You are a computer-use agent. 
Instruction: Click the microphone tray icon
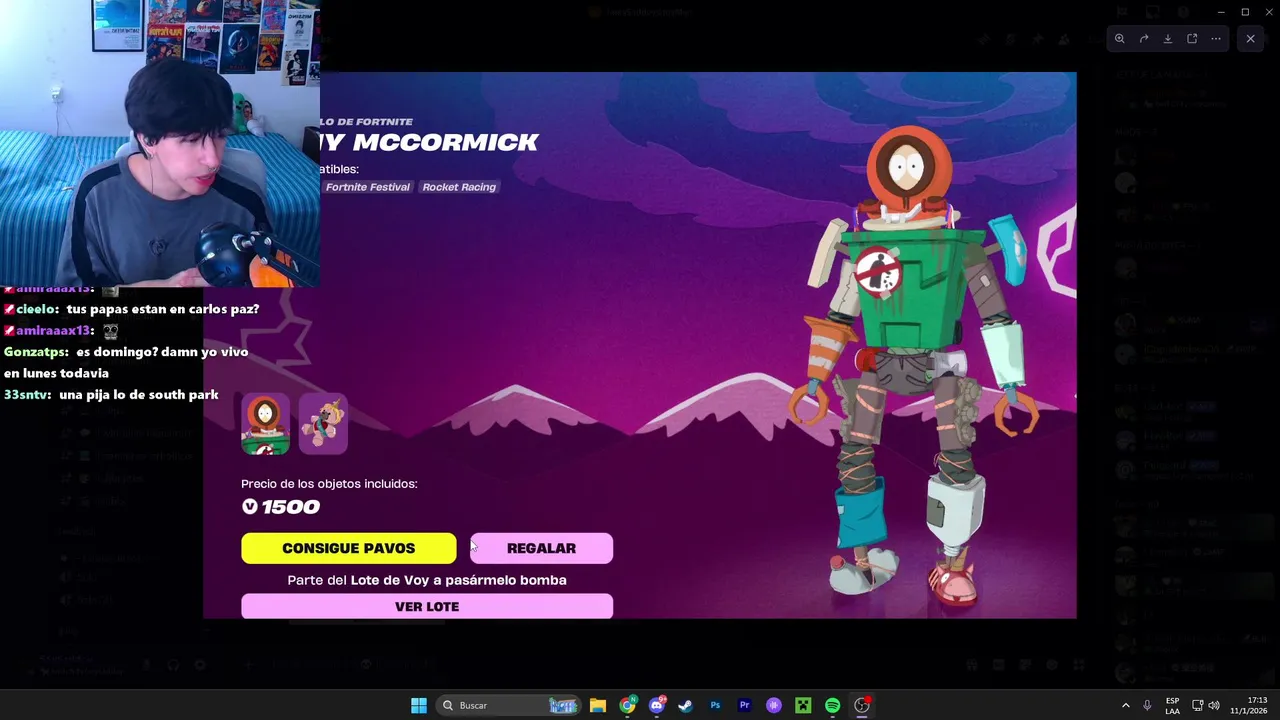[1147, 705]
